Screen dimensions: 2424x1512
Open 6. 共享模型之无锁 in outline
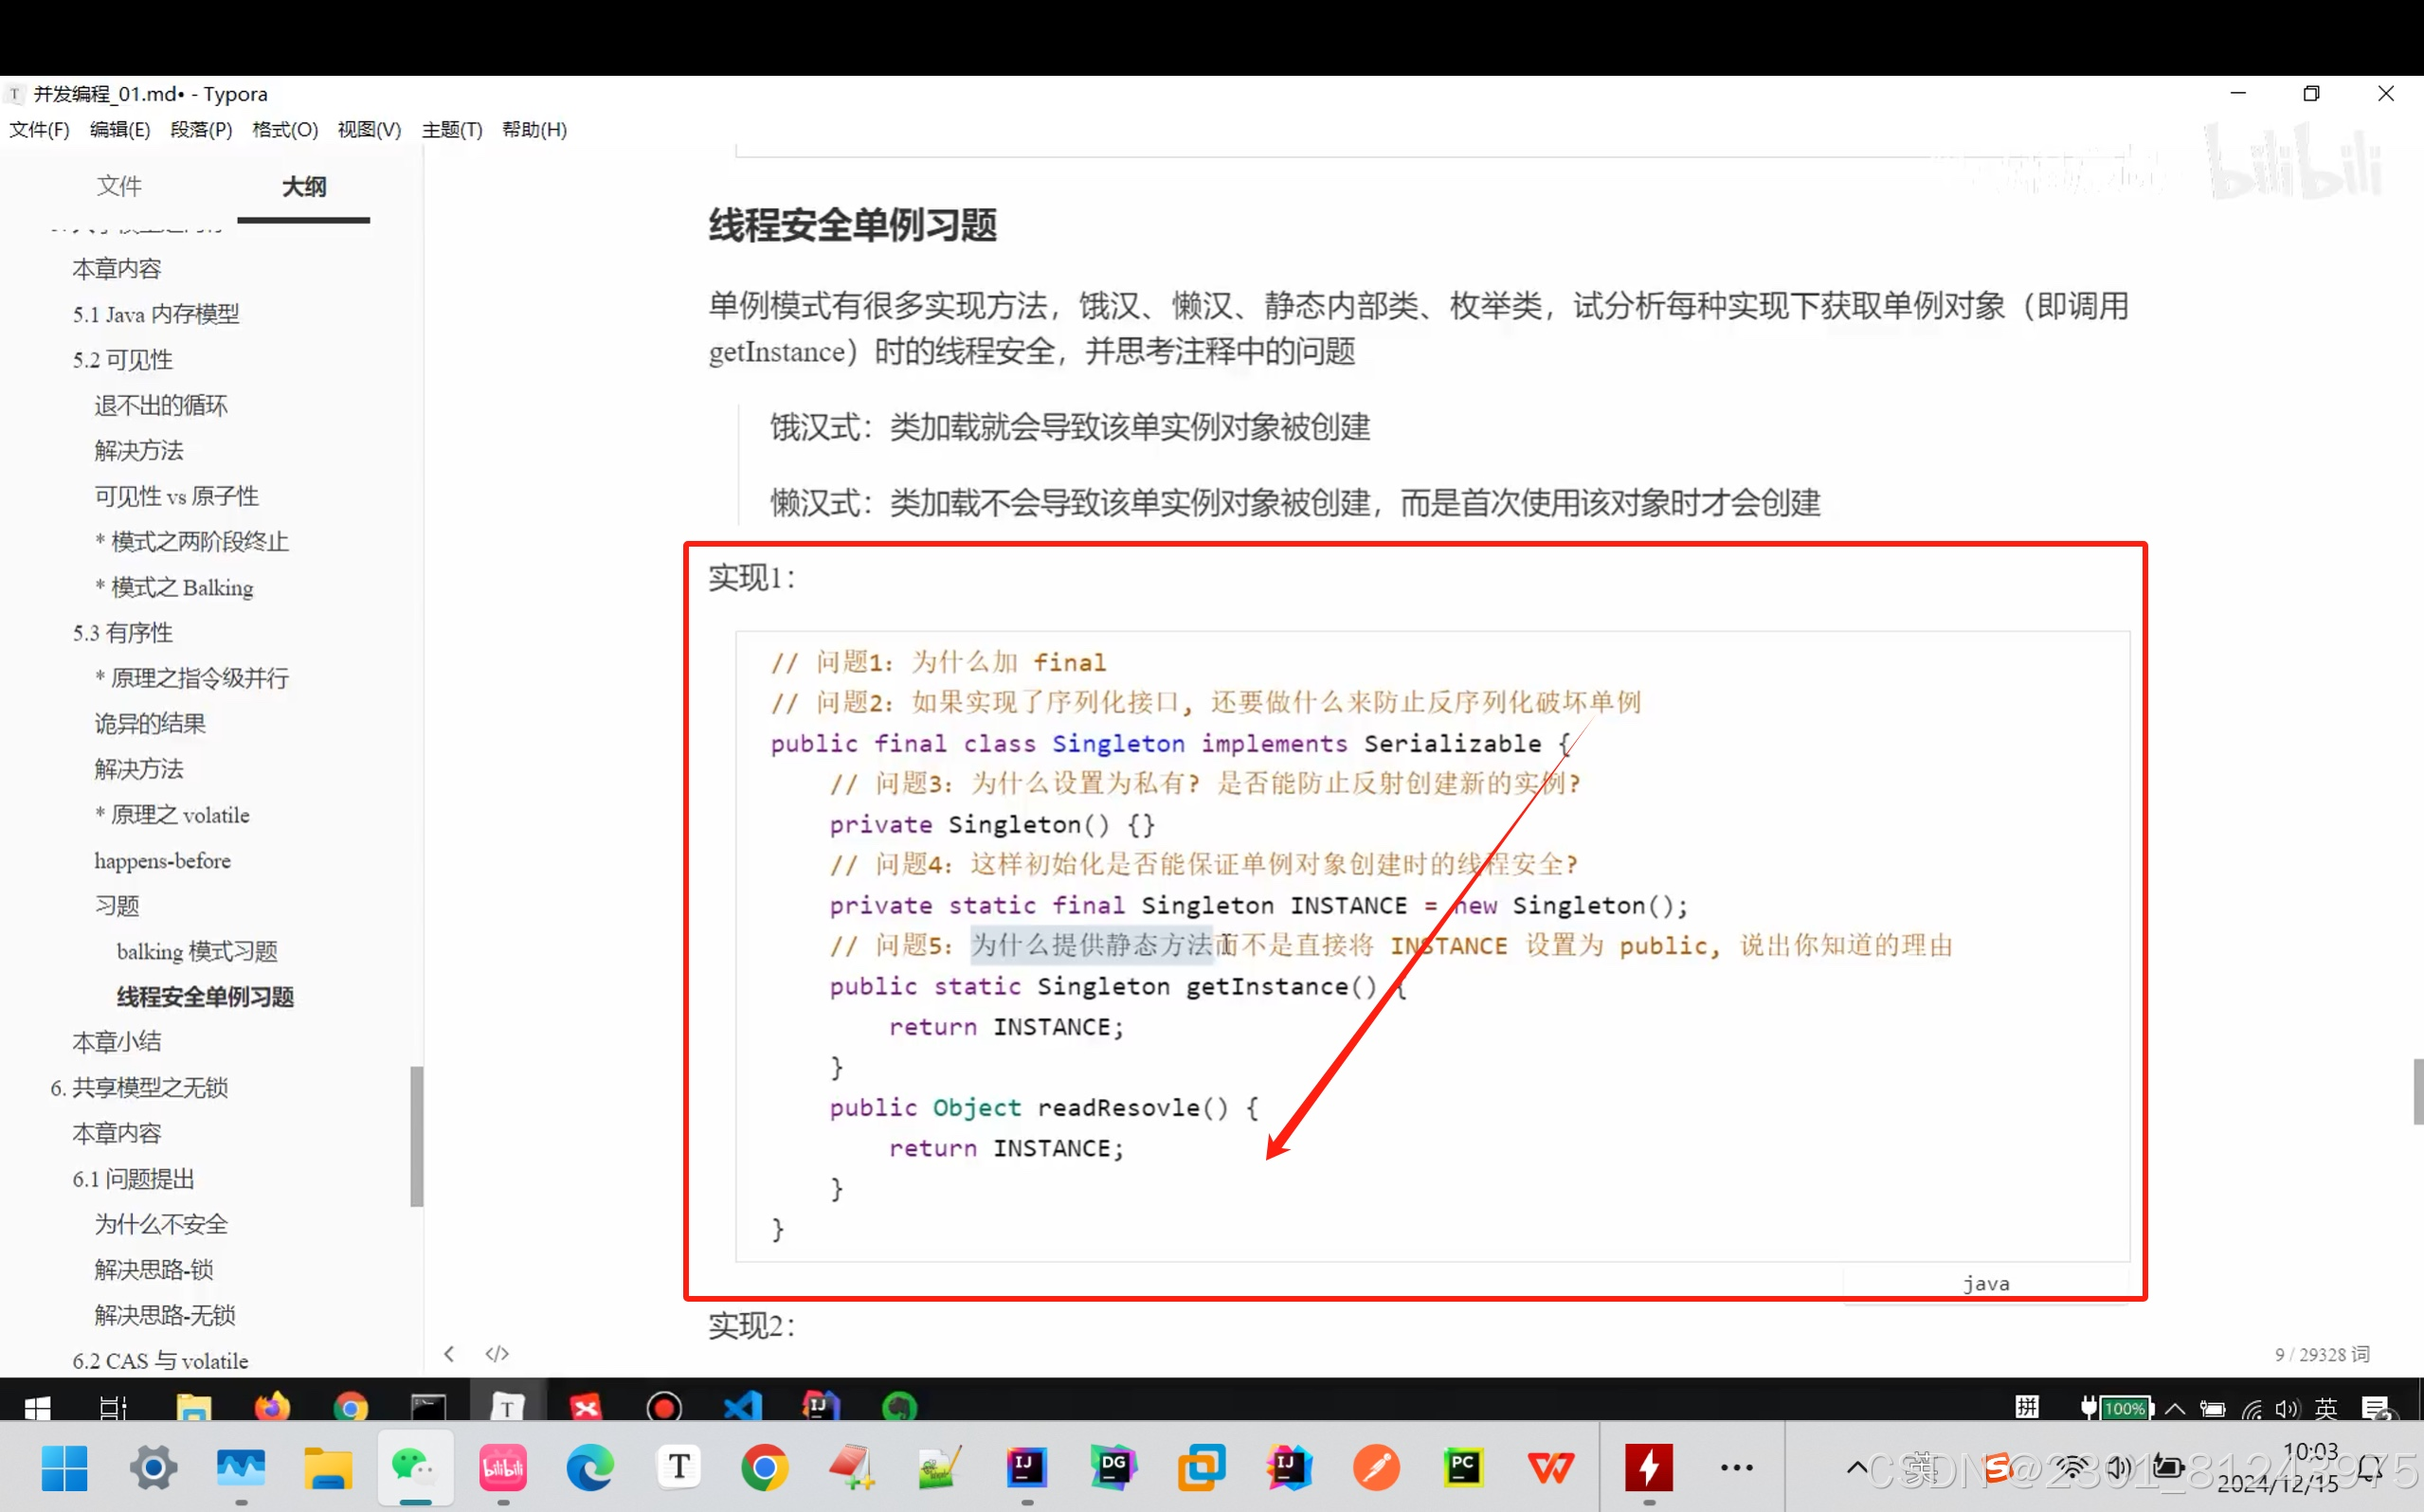tap(139, 1087)
